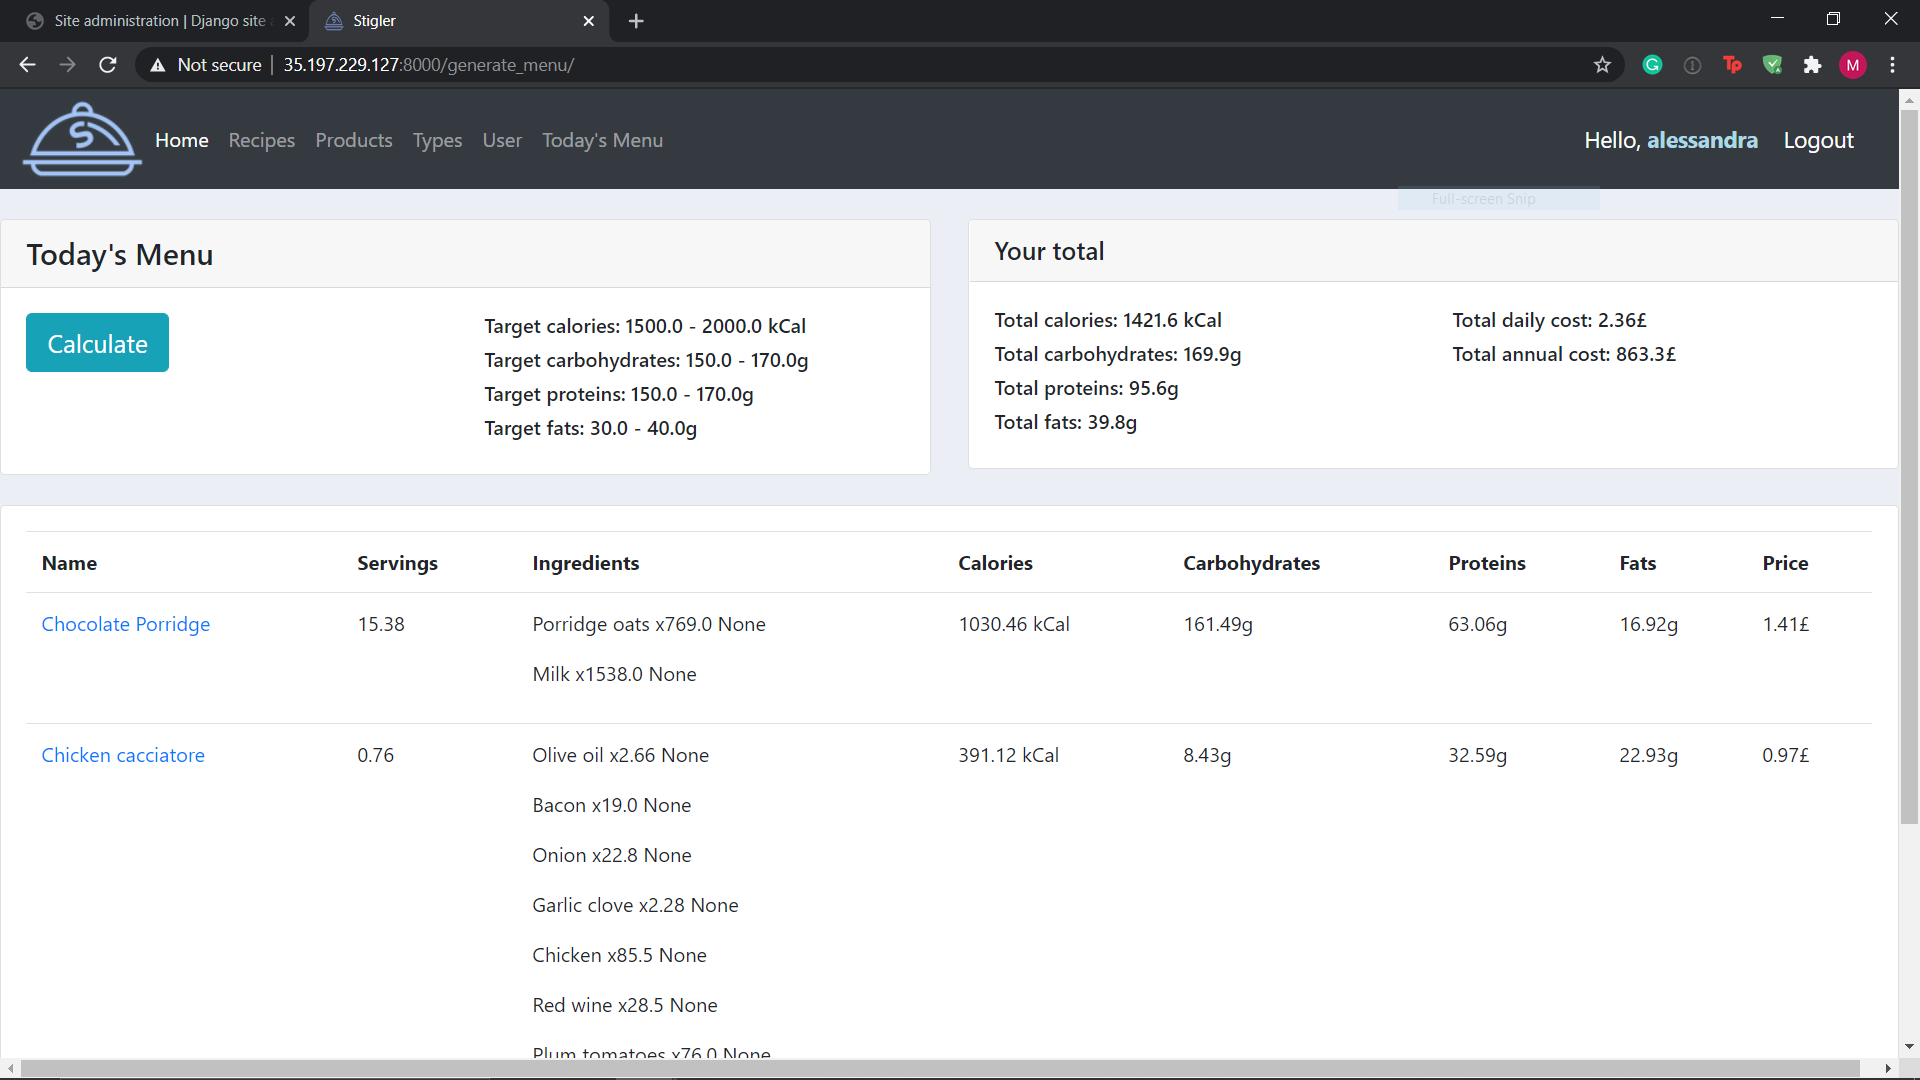The height and width of the screenshot is (1080, 1920).
Task: Go back with browser back arrow
Action: (x=27, y=65)
